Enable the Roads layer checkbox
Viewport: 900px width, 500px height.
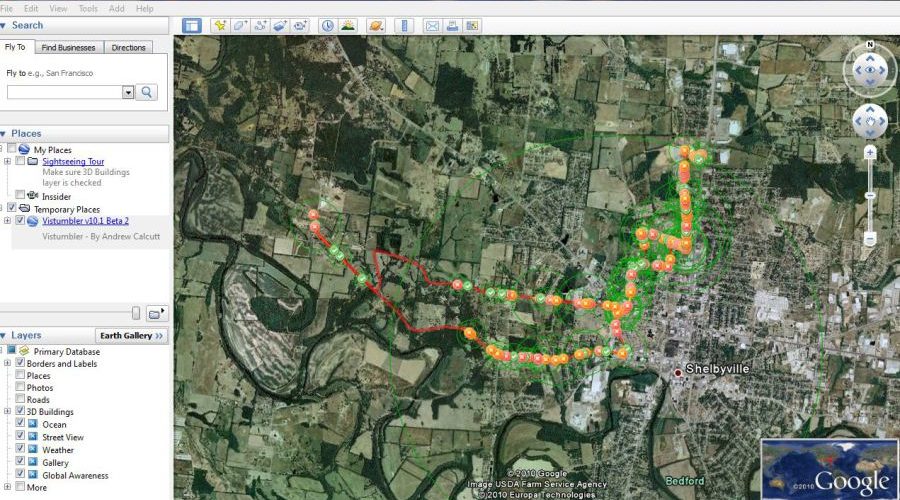click(20, 400)
